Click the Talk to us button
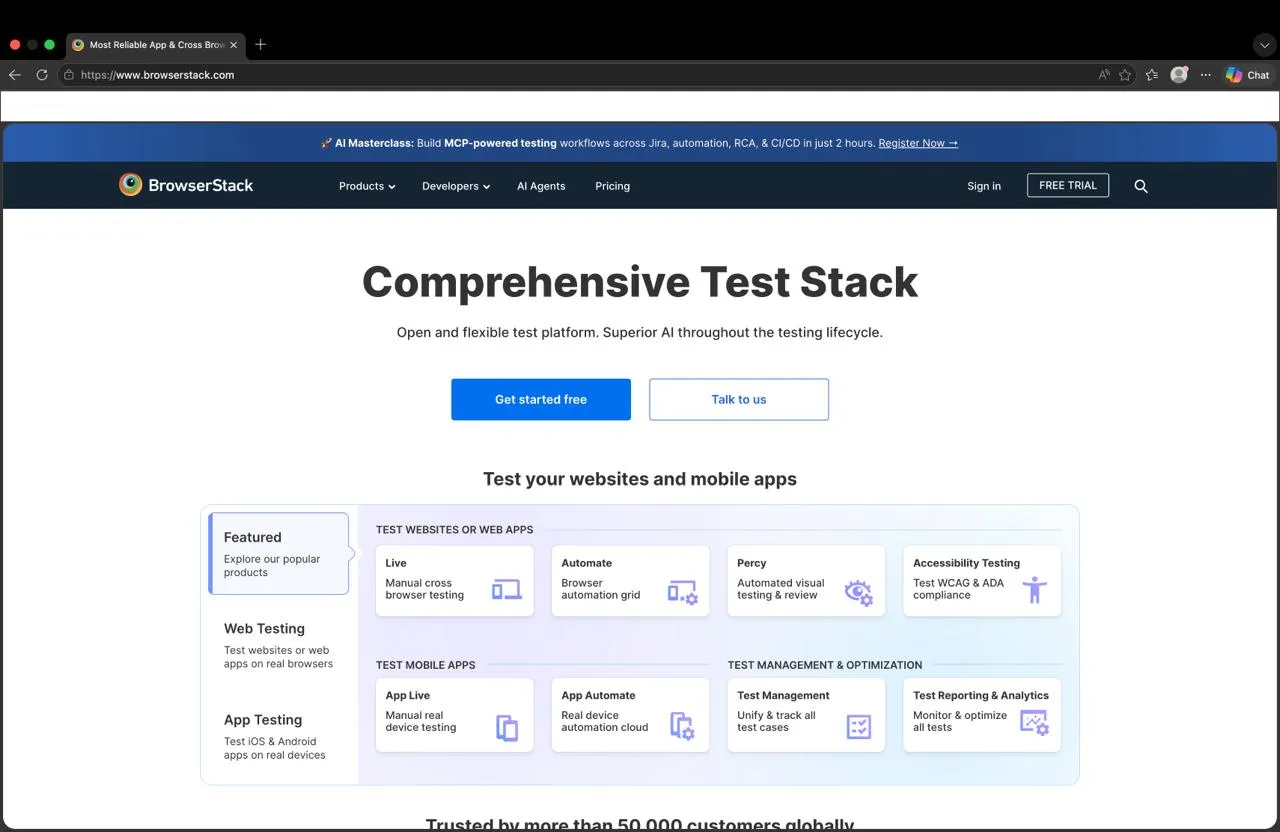This screenshot has height=832, width=1280. 739,399
